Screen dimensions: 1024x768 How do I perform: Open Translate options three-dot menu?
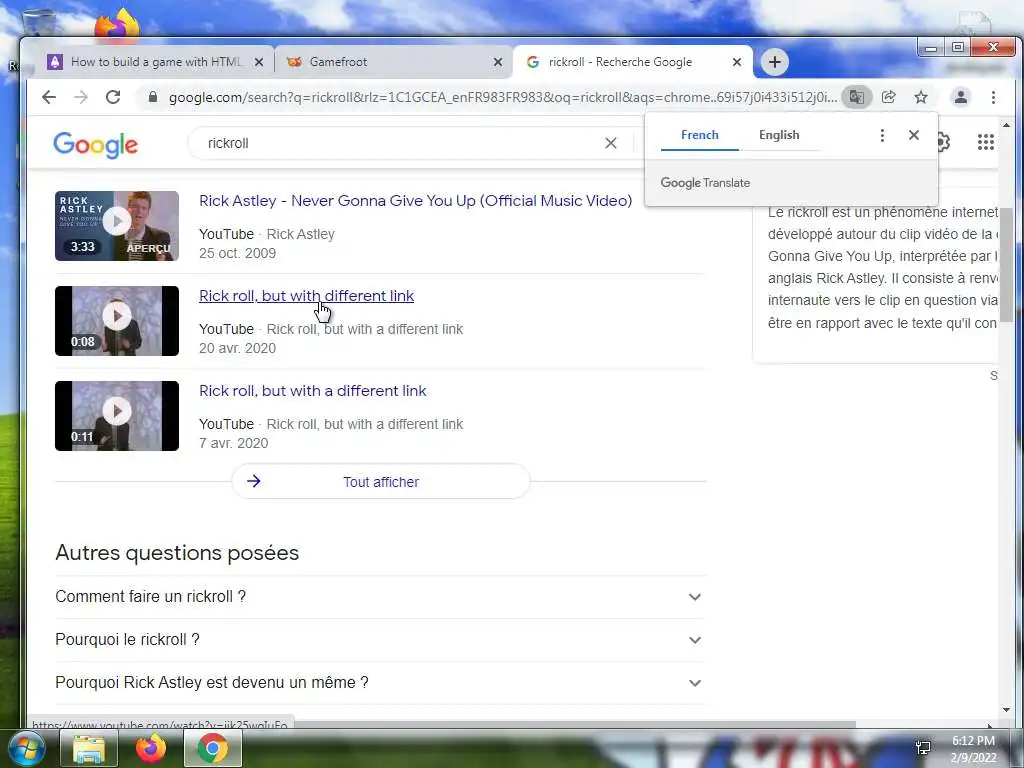pyautogui.click(x=882, y=135)
